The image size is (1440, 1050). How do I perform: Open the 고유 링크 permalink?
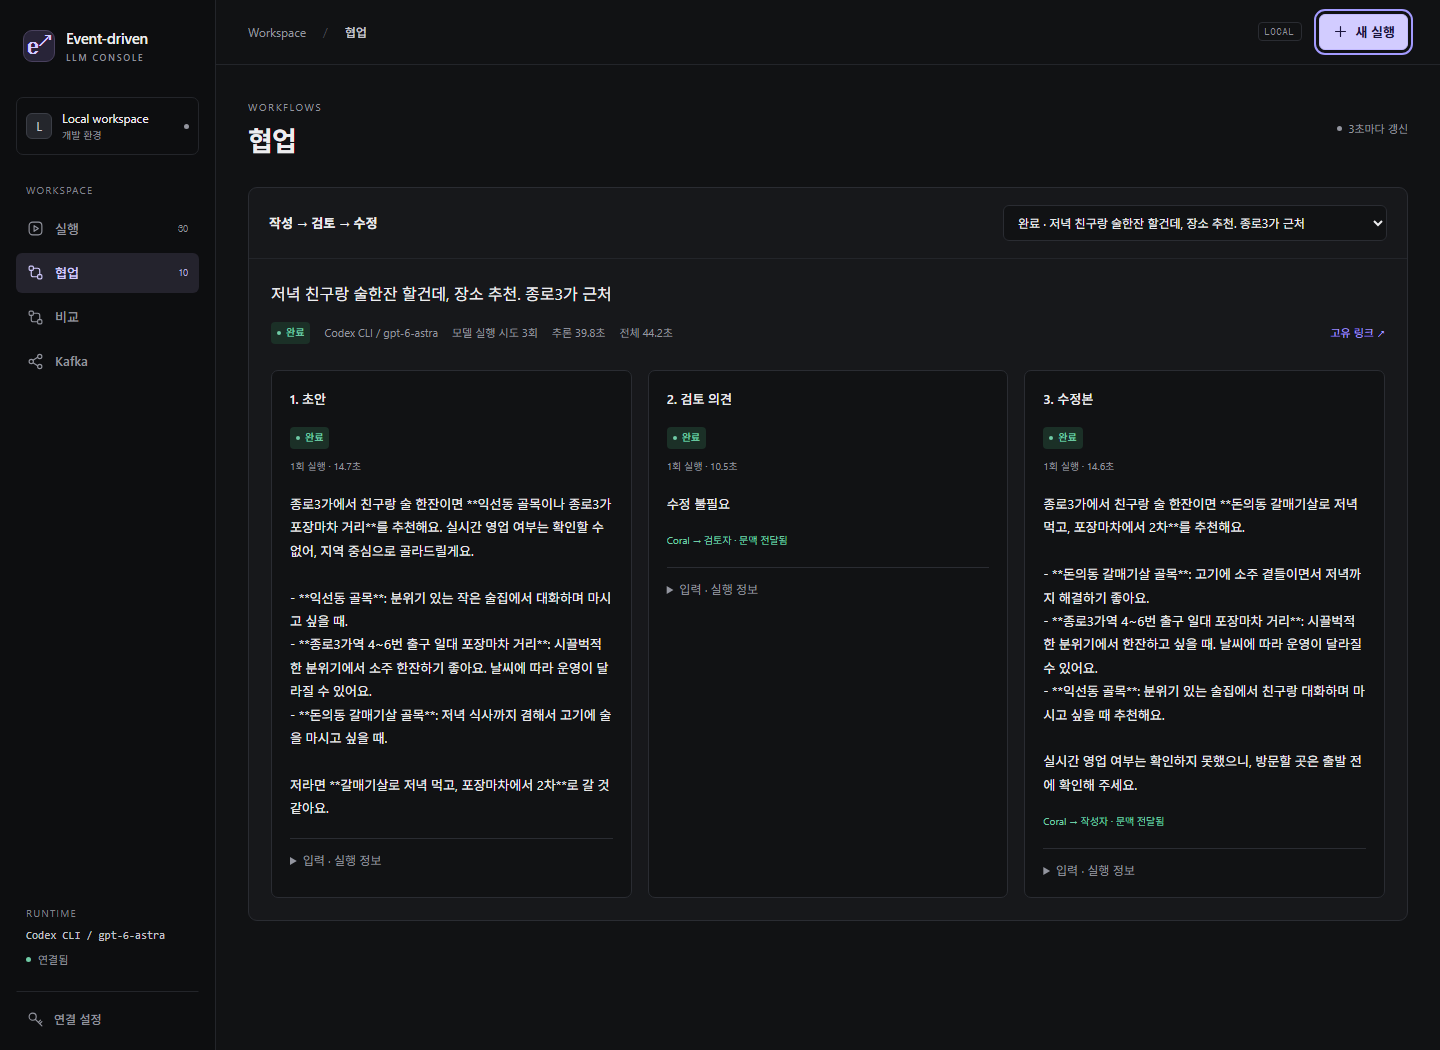[x=1358, y=333]
